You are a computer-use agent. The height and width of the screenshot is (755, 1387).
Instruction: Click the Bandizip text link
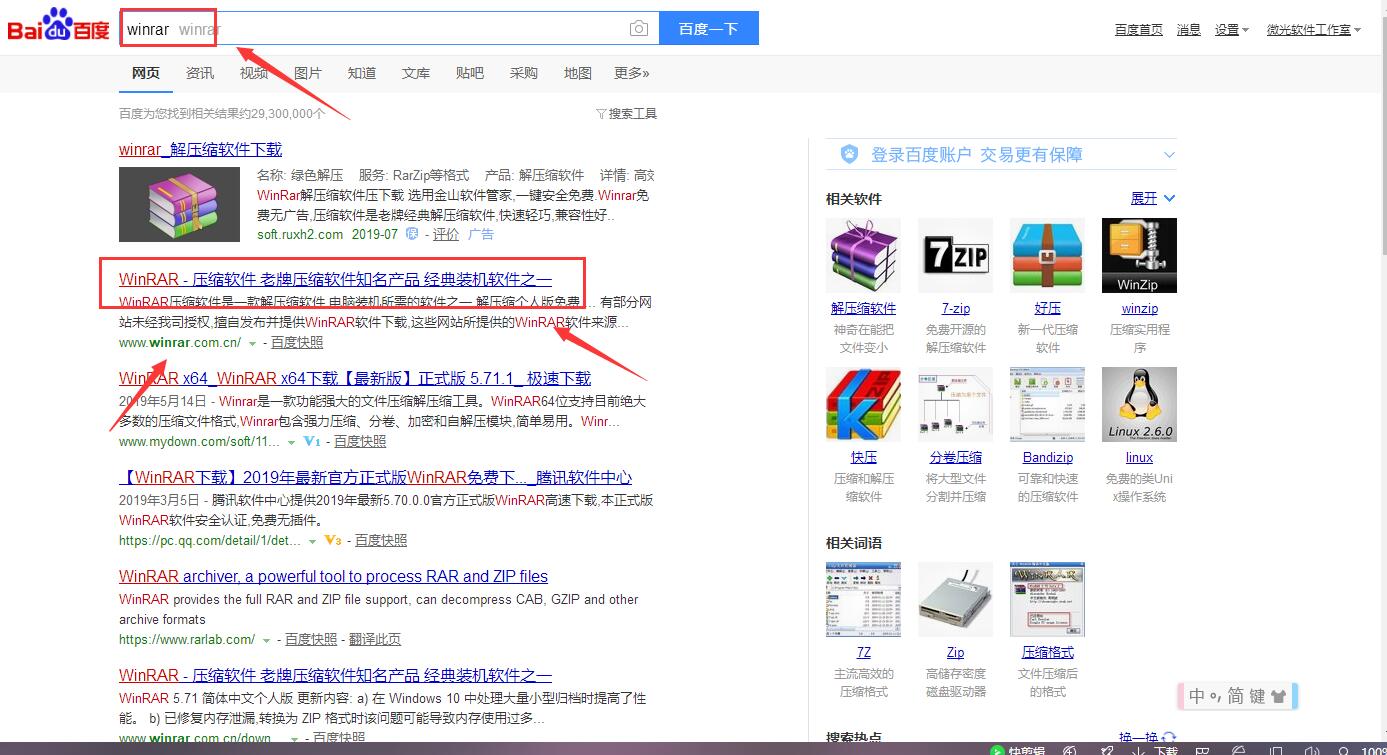coord(1047,457)
